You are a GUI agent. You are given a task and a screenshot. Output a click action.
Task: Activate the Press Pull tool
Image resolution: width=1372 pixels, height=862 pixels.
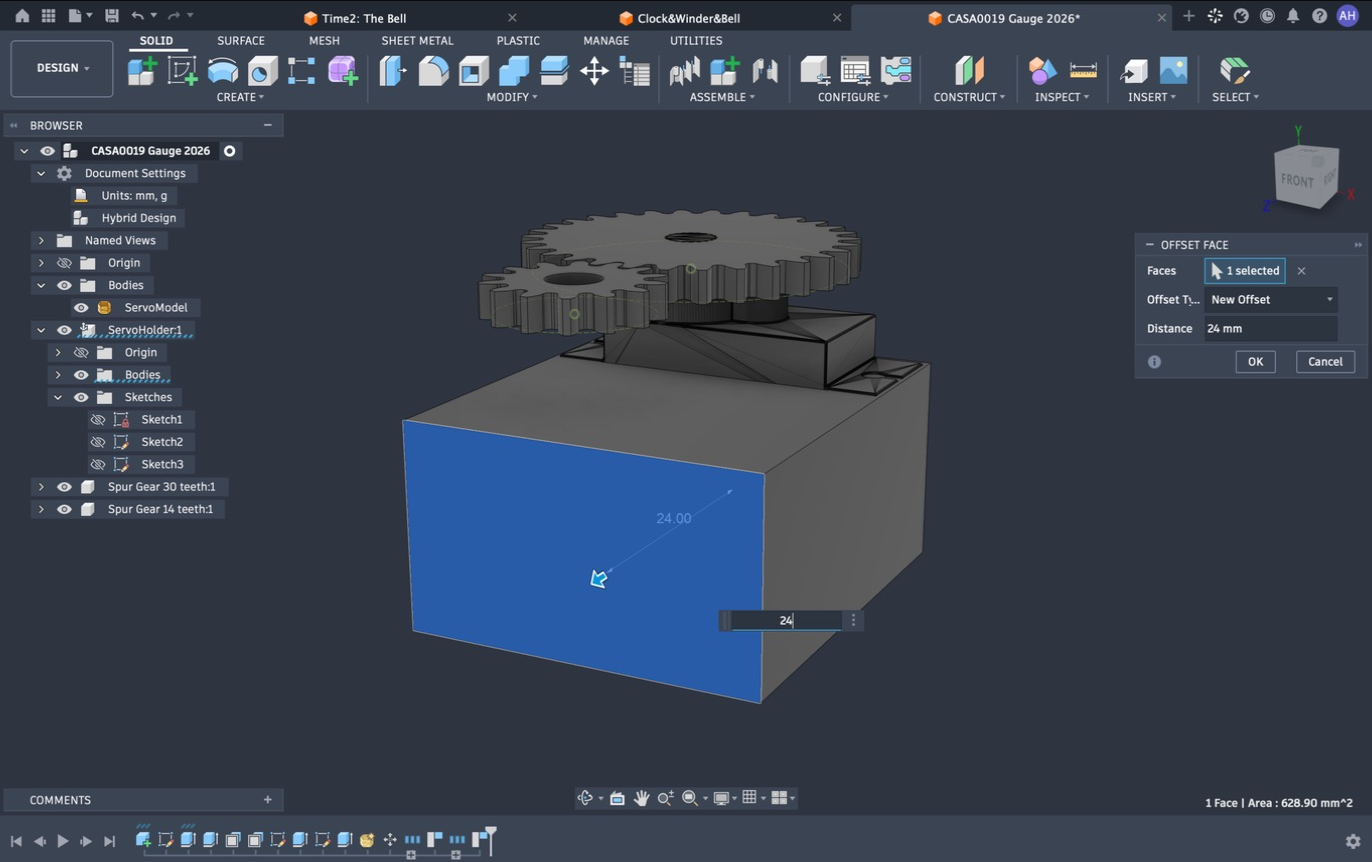[x=393, y=71]
